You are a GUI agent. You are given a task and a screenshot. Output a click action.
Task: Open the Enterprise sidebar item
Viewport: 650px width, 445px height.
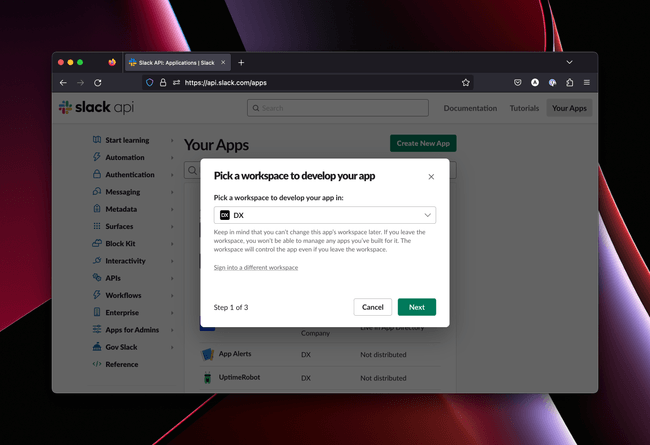pos(122,313)
